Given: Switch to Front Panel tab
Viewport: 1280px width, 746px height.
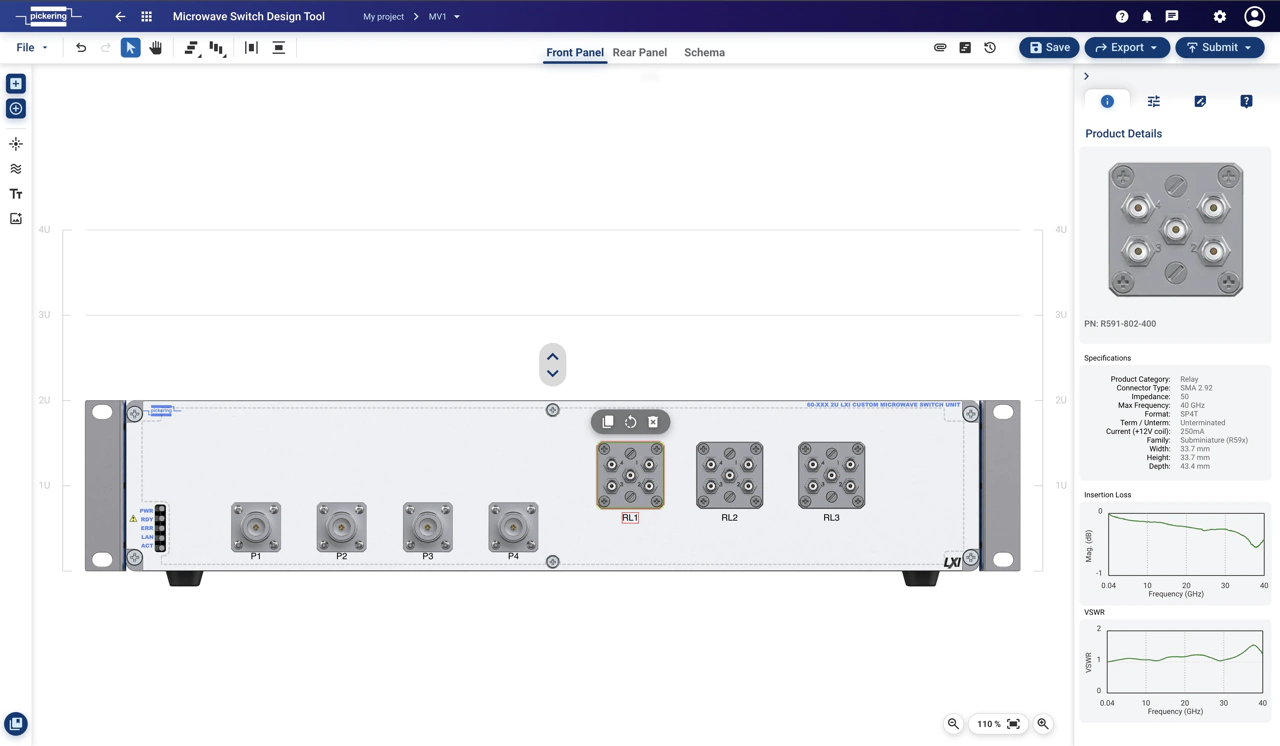Looking at the screenshot, I should point(575,53).
